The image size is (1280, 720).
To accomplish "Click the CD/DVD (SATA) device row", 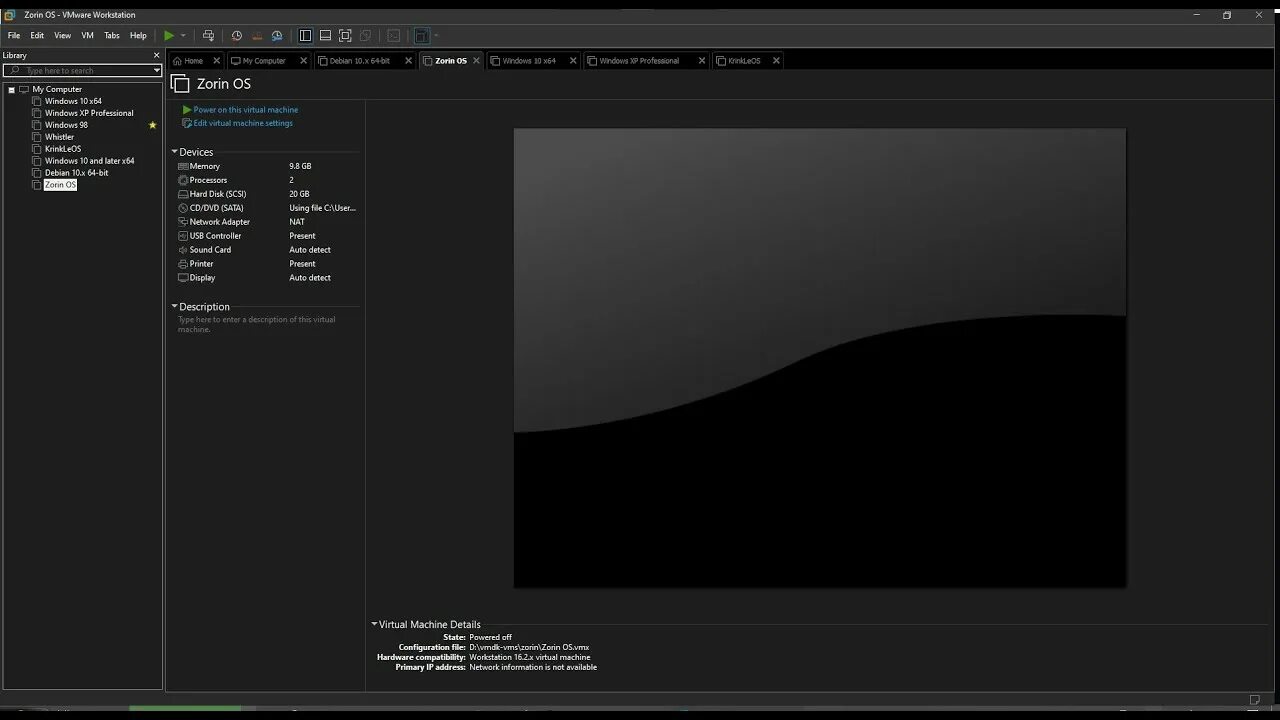I will (267, 208).
